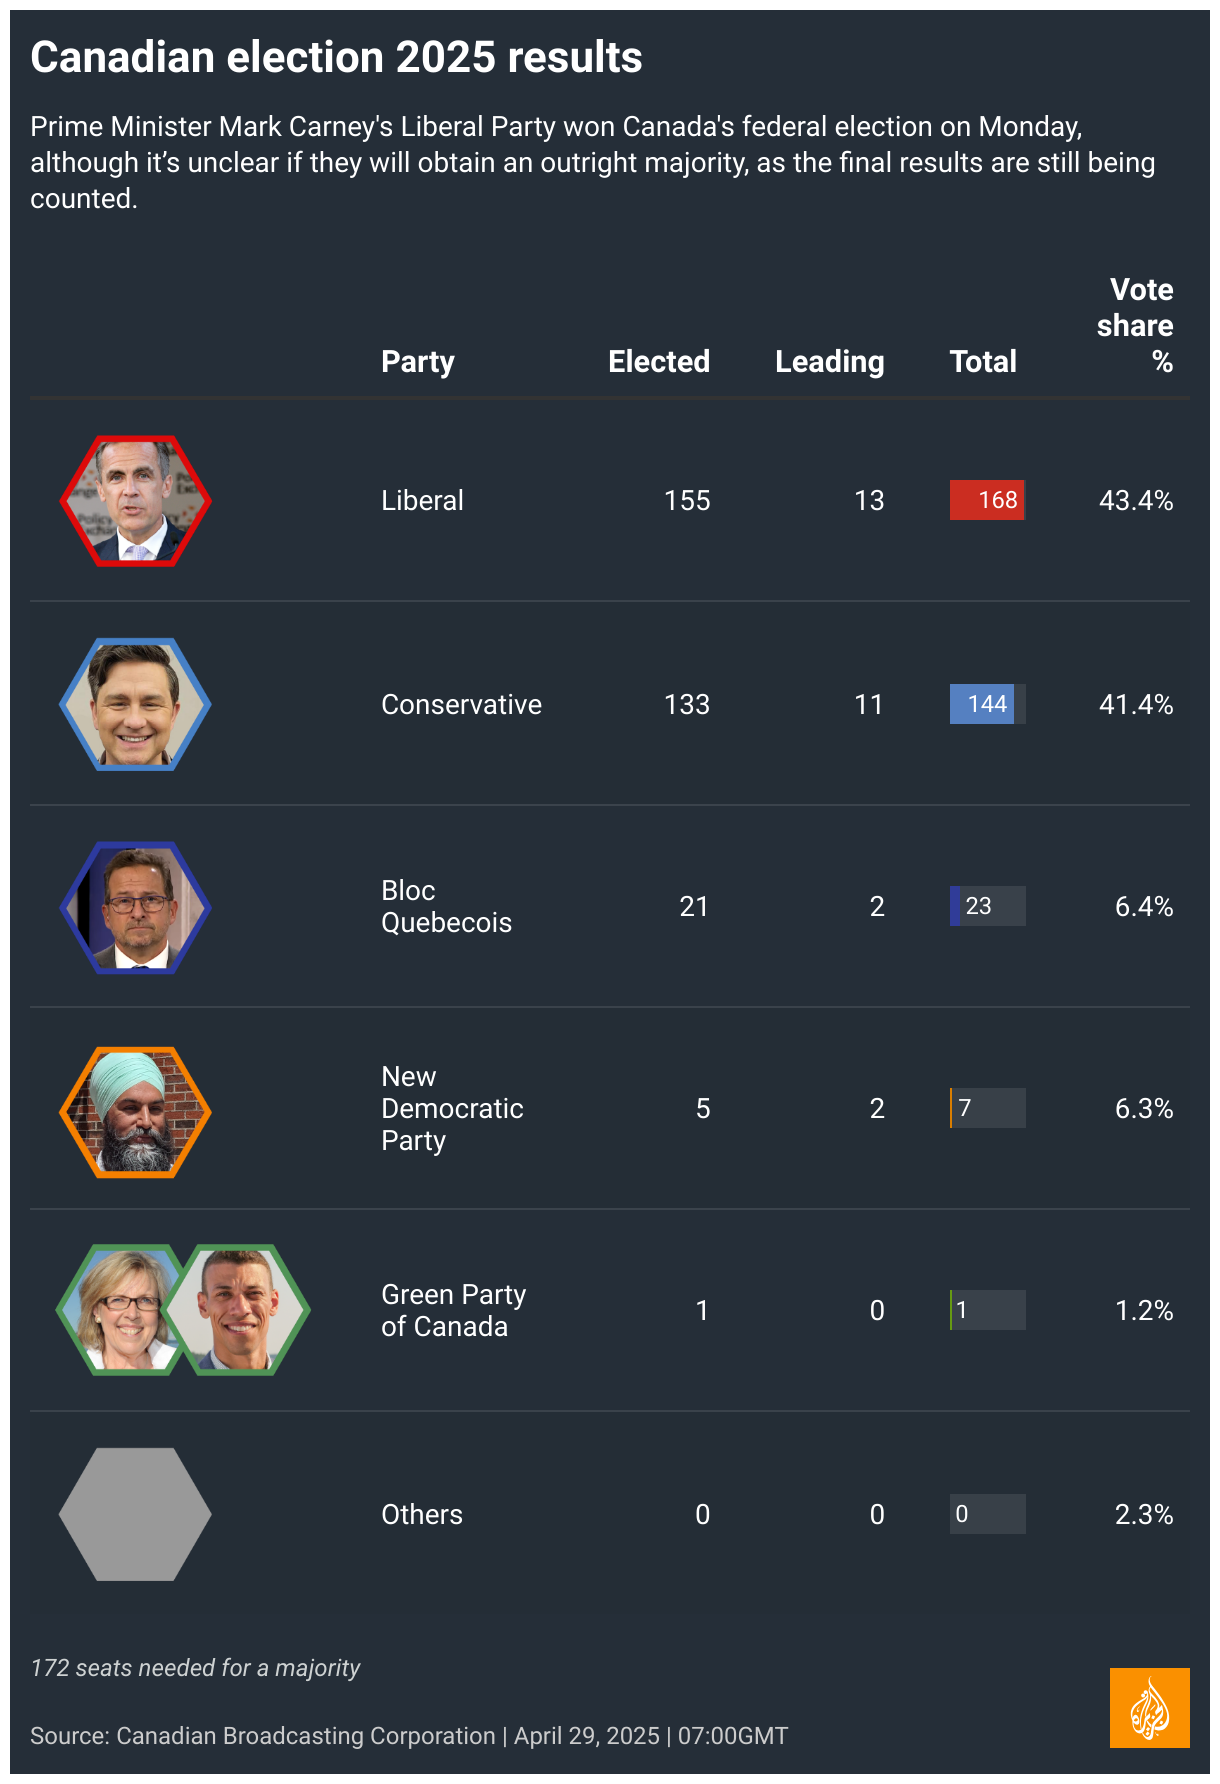
Task: Click the gray Others hexagon placeholder
Action: click(135, 1514)
